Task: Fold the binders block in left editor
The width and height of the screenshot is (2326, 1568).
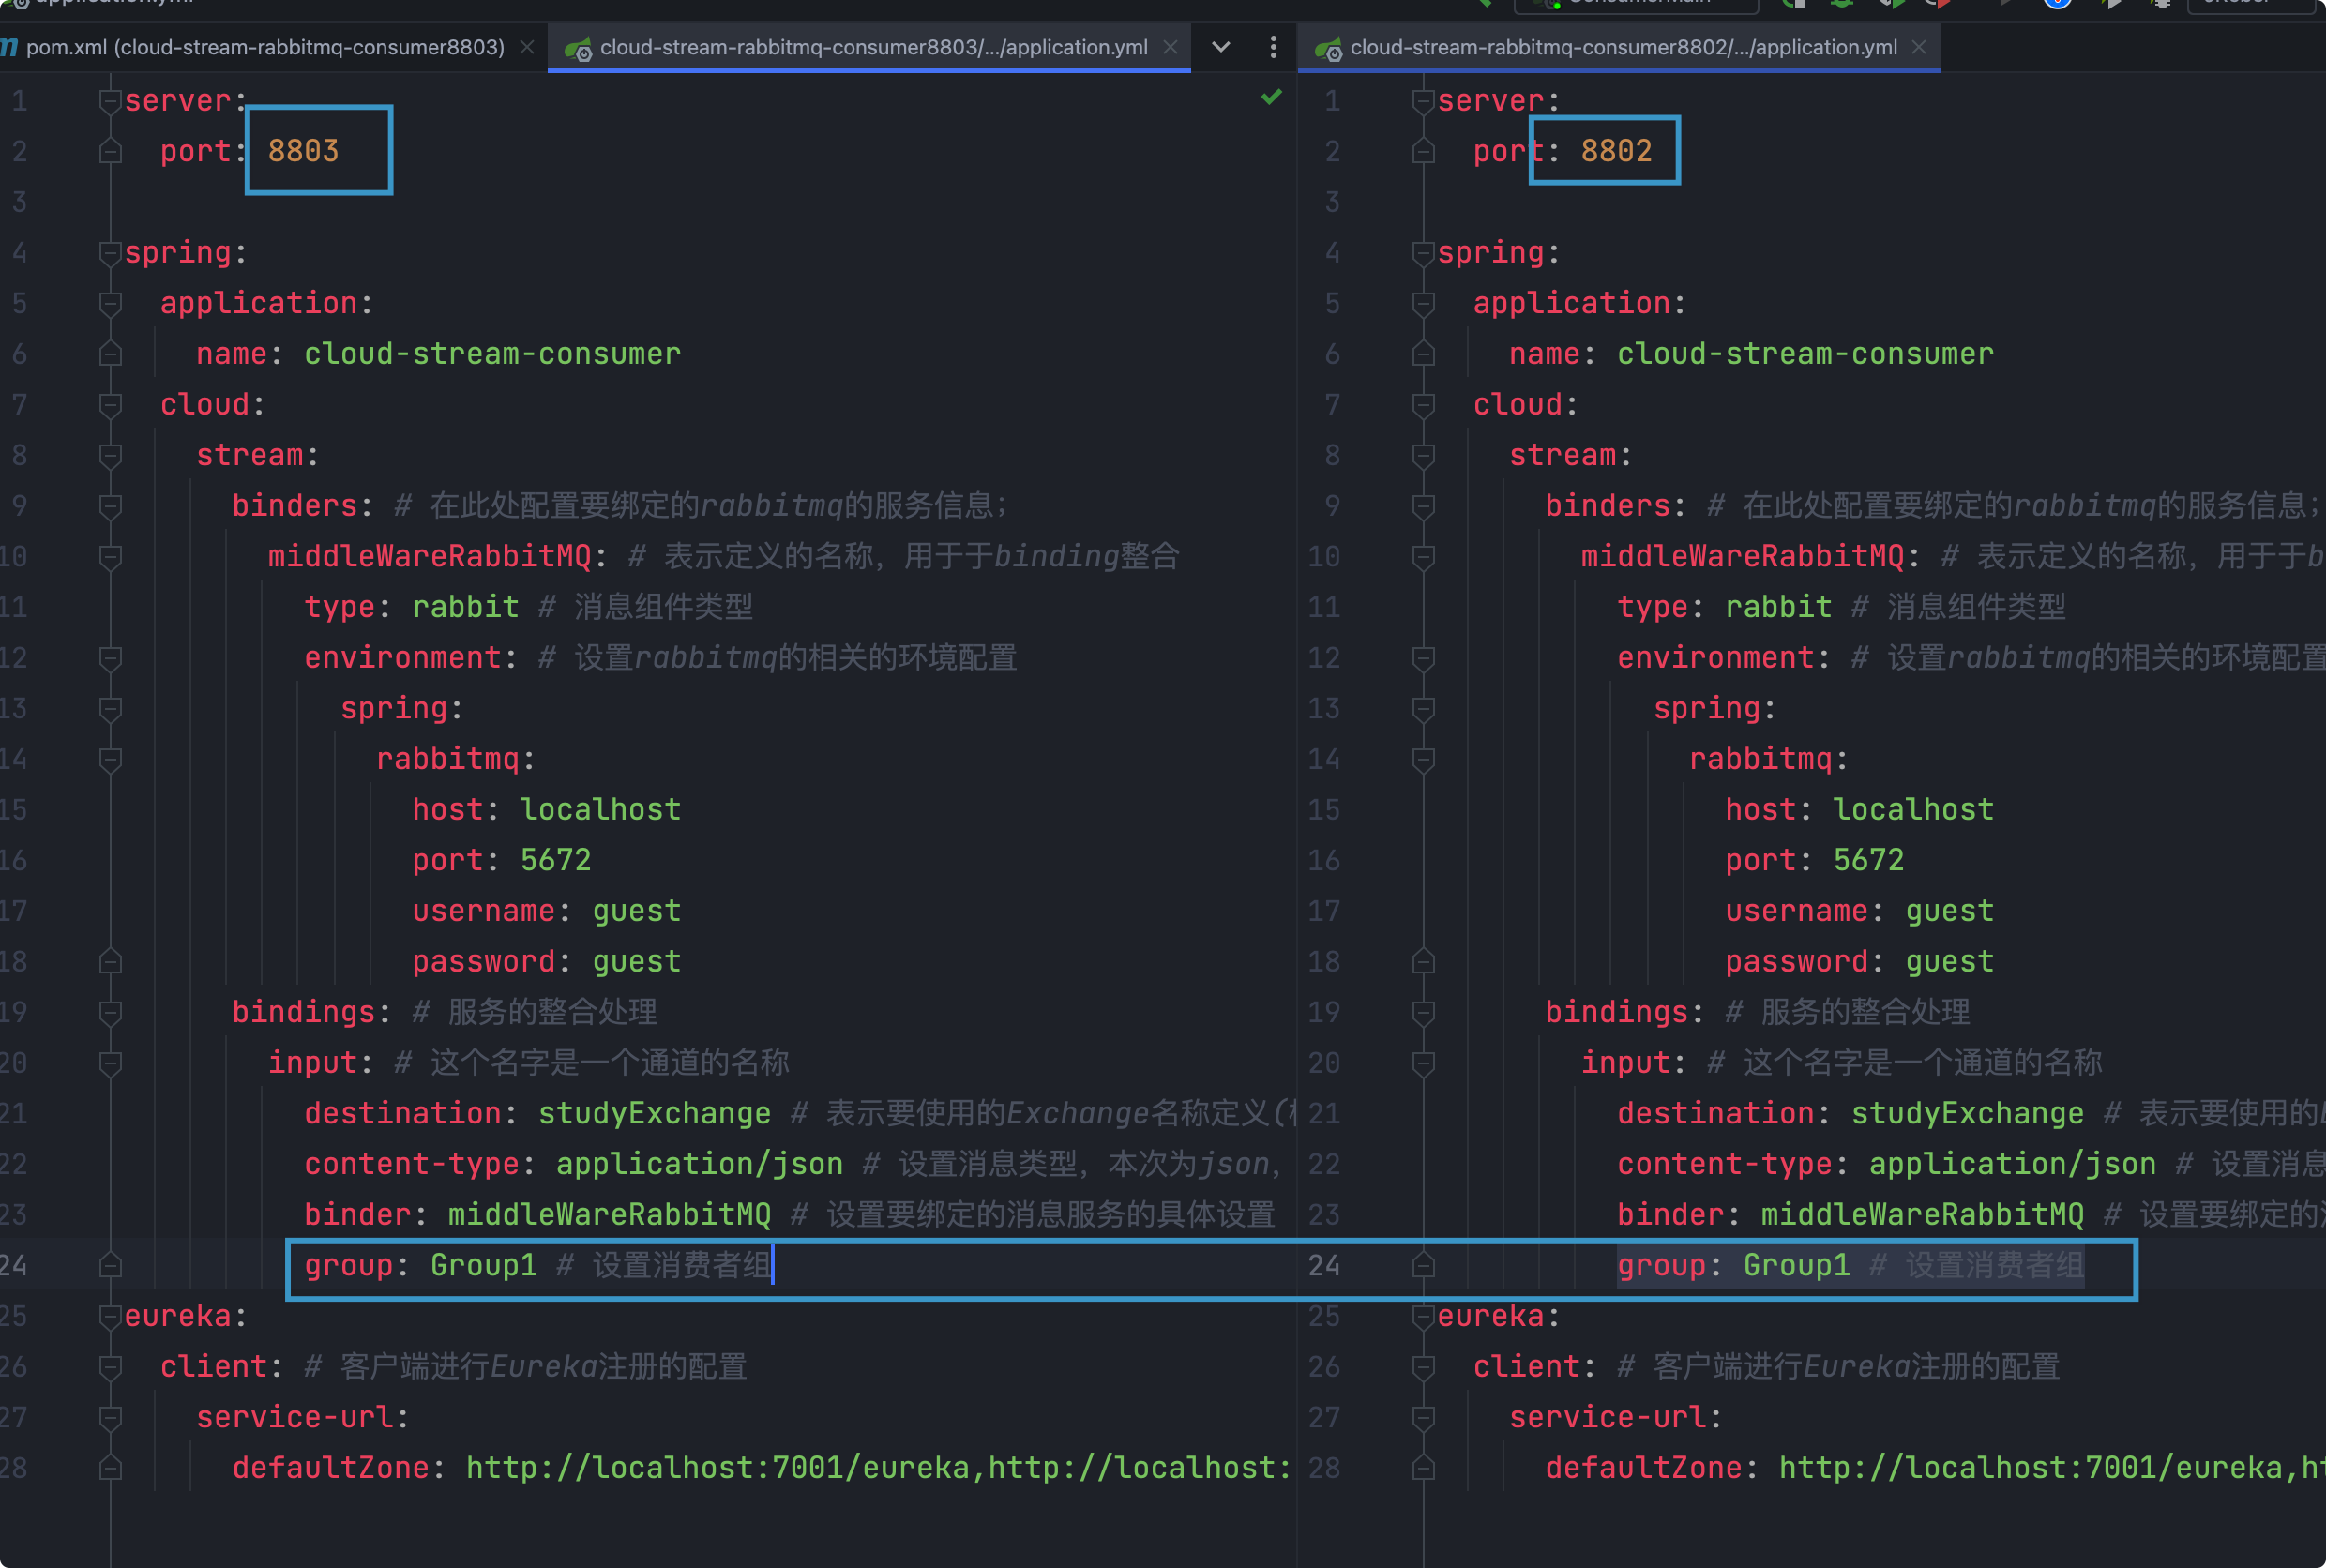Action: click(x=110, y=506)
